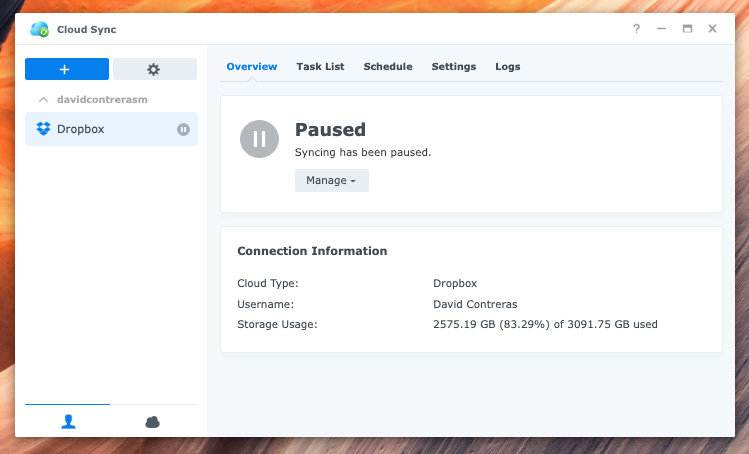Click the pause status icon next to Dropbox
The width and height of the screenshot is (749, 454).
point(183,130)
